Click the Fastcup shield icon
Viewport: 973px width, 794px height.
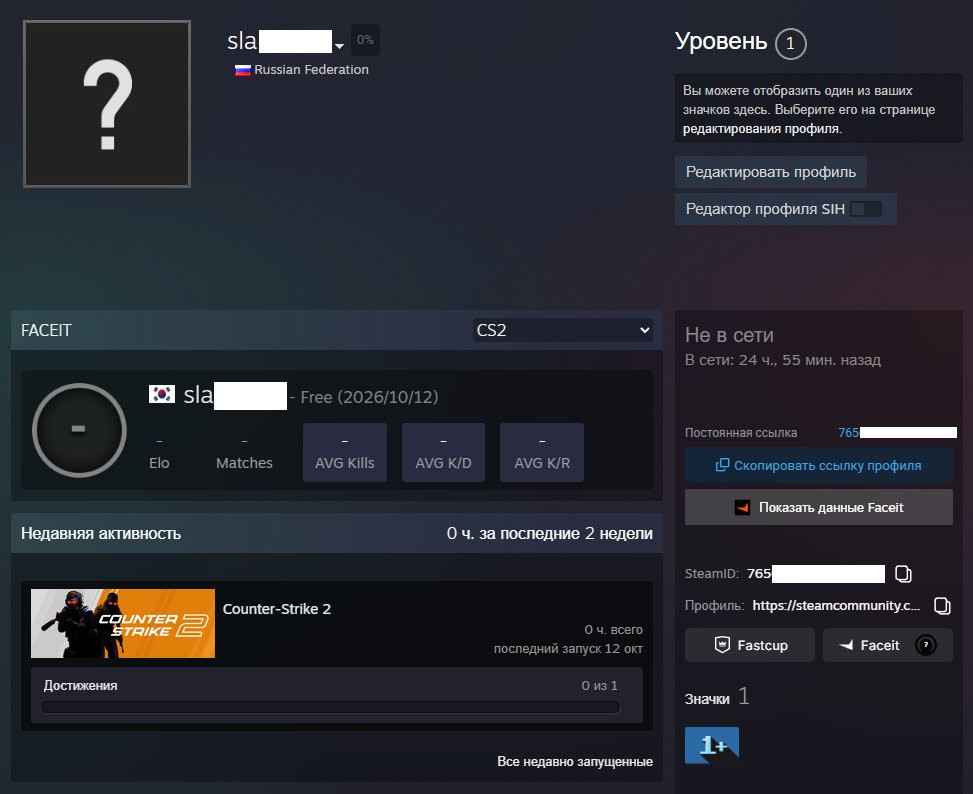tap(722, 645)
